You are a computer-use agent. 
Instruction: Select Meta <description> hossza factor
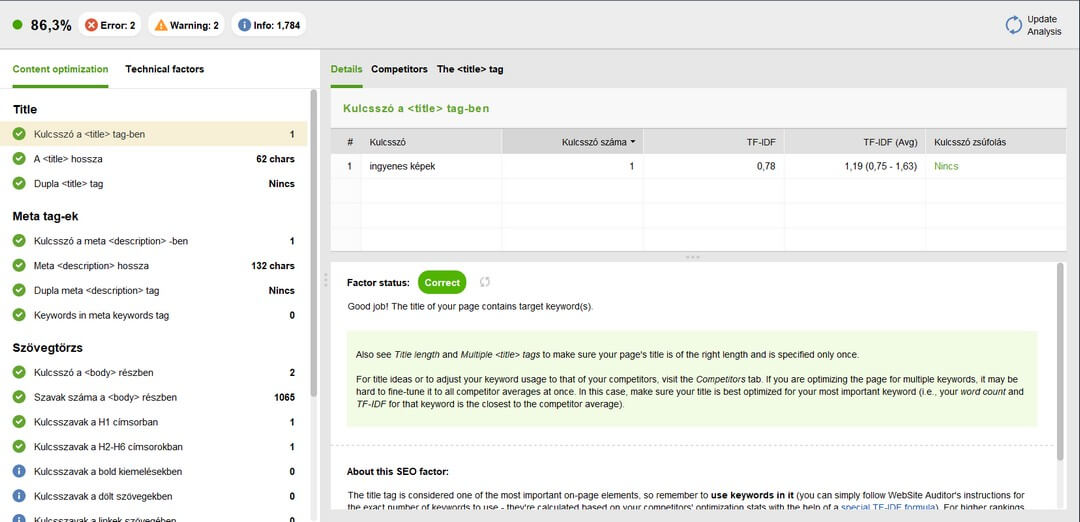[x=91, y=266]
